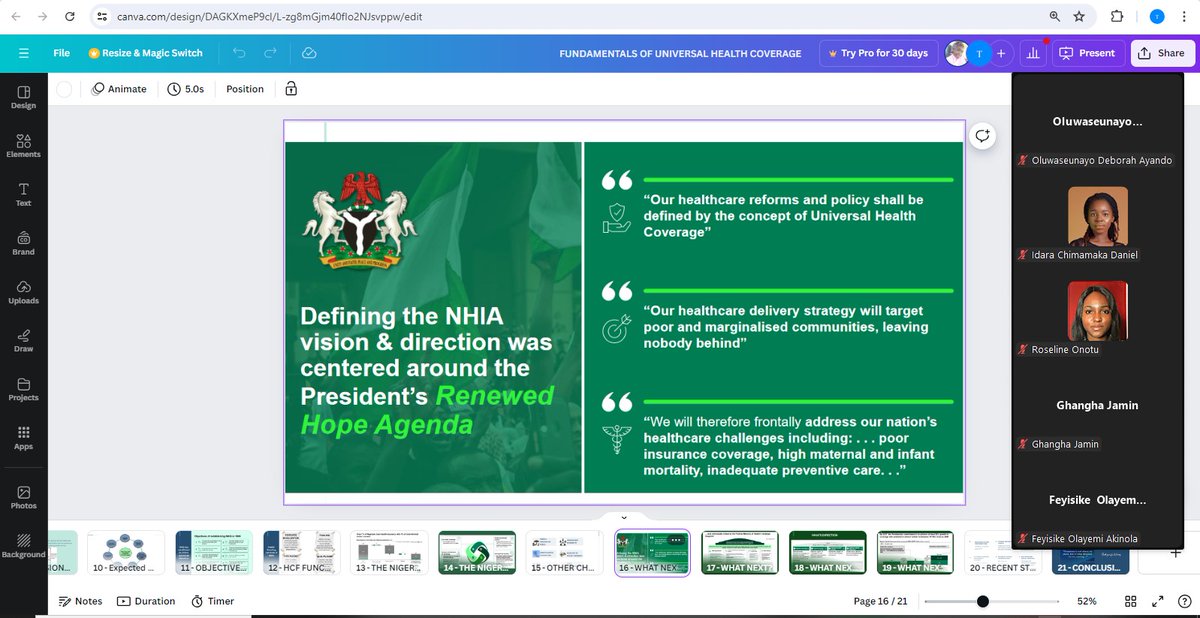Select slide thumbnail 17 - What Next
The height and width of the screenshot is (618, 1200).
[740, 552]
